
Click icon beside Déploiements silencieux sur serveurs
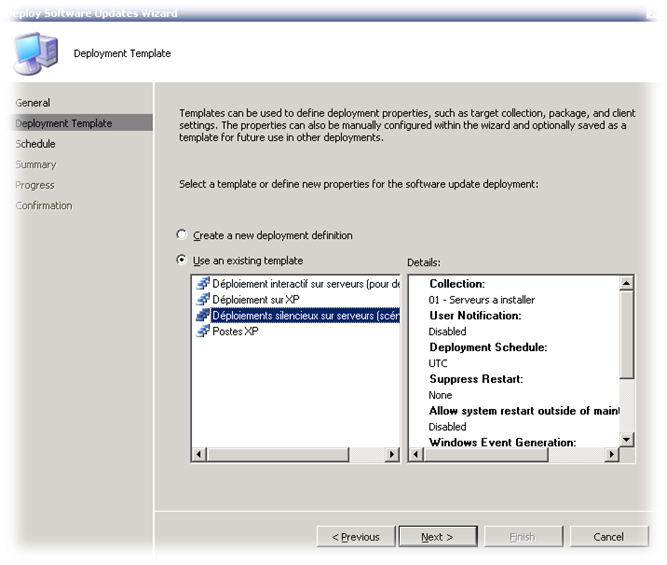pyautogui.click(x=202, y=316)
